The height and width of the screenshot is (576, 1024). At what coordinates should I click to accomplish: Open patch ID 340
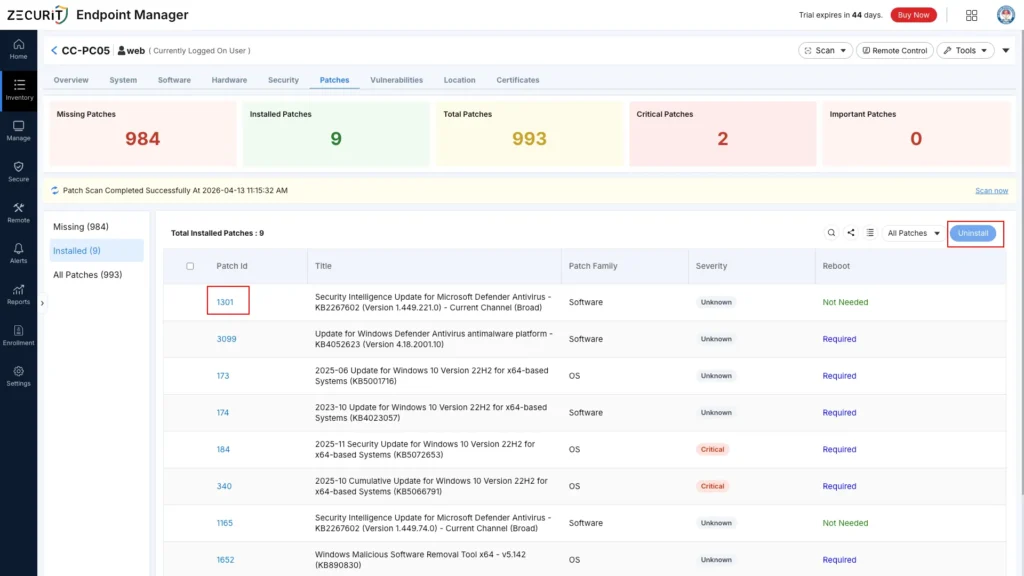click(224, 486)
